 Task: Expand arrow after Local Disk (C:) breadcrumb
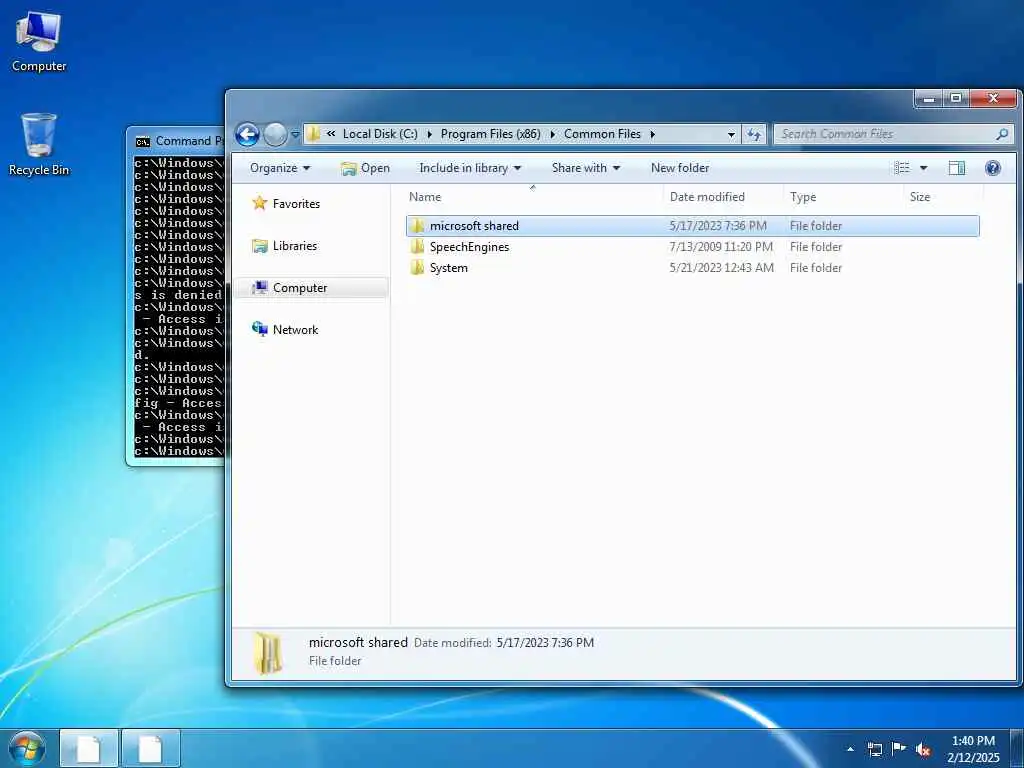point(429,135)
